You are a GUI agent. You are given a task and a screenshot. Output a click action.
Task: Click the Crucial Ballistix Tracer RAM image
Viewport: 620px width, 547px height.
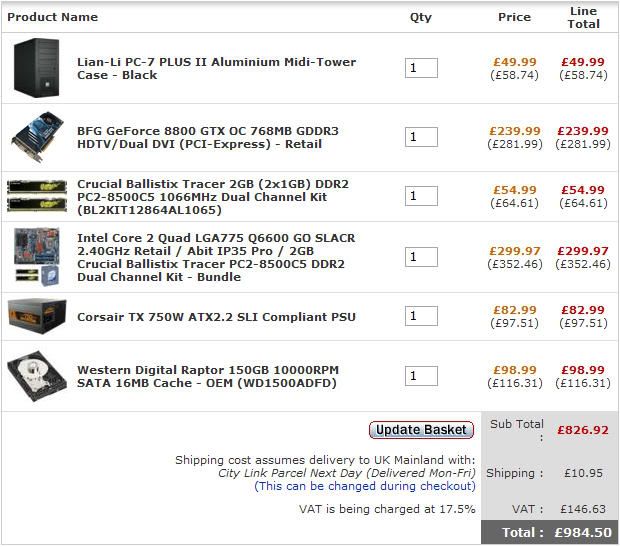[38, 196]
